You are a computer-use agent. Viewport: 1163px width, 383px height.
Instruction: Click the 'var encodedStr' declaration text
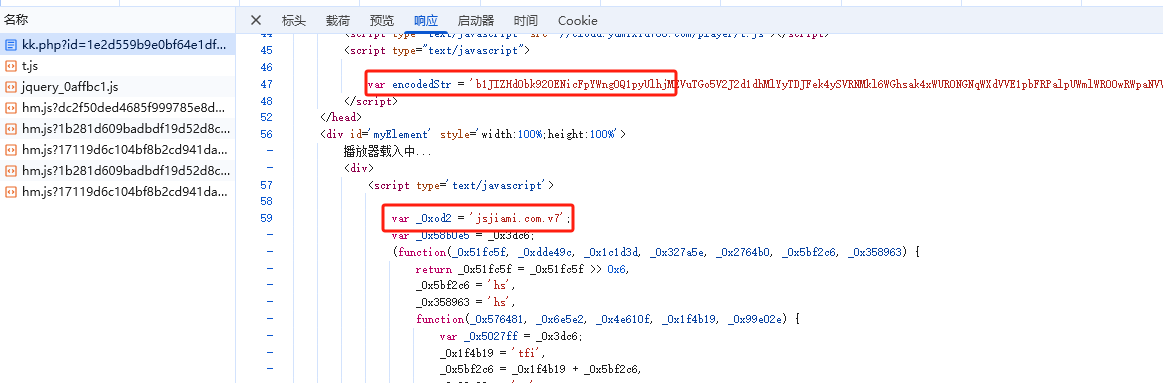click(410, 84)
